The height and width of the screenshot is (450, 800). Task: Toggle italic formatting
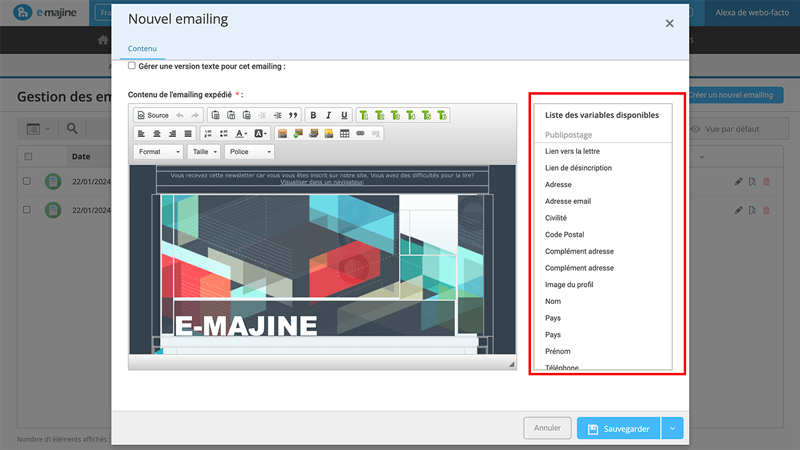[x=329, y=115]
